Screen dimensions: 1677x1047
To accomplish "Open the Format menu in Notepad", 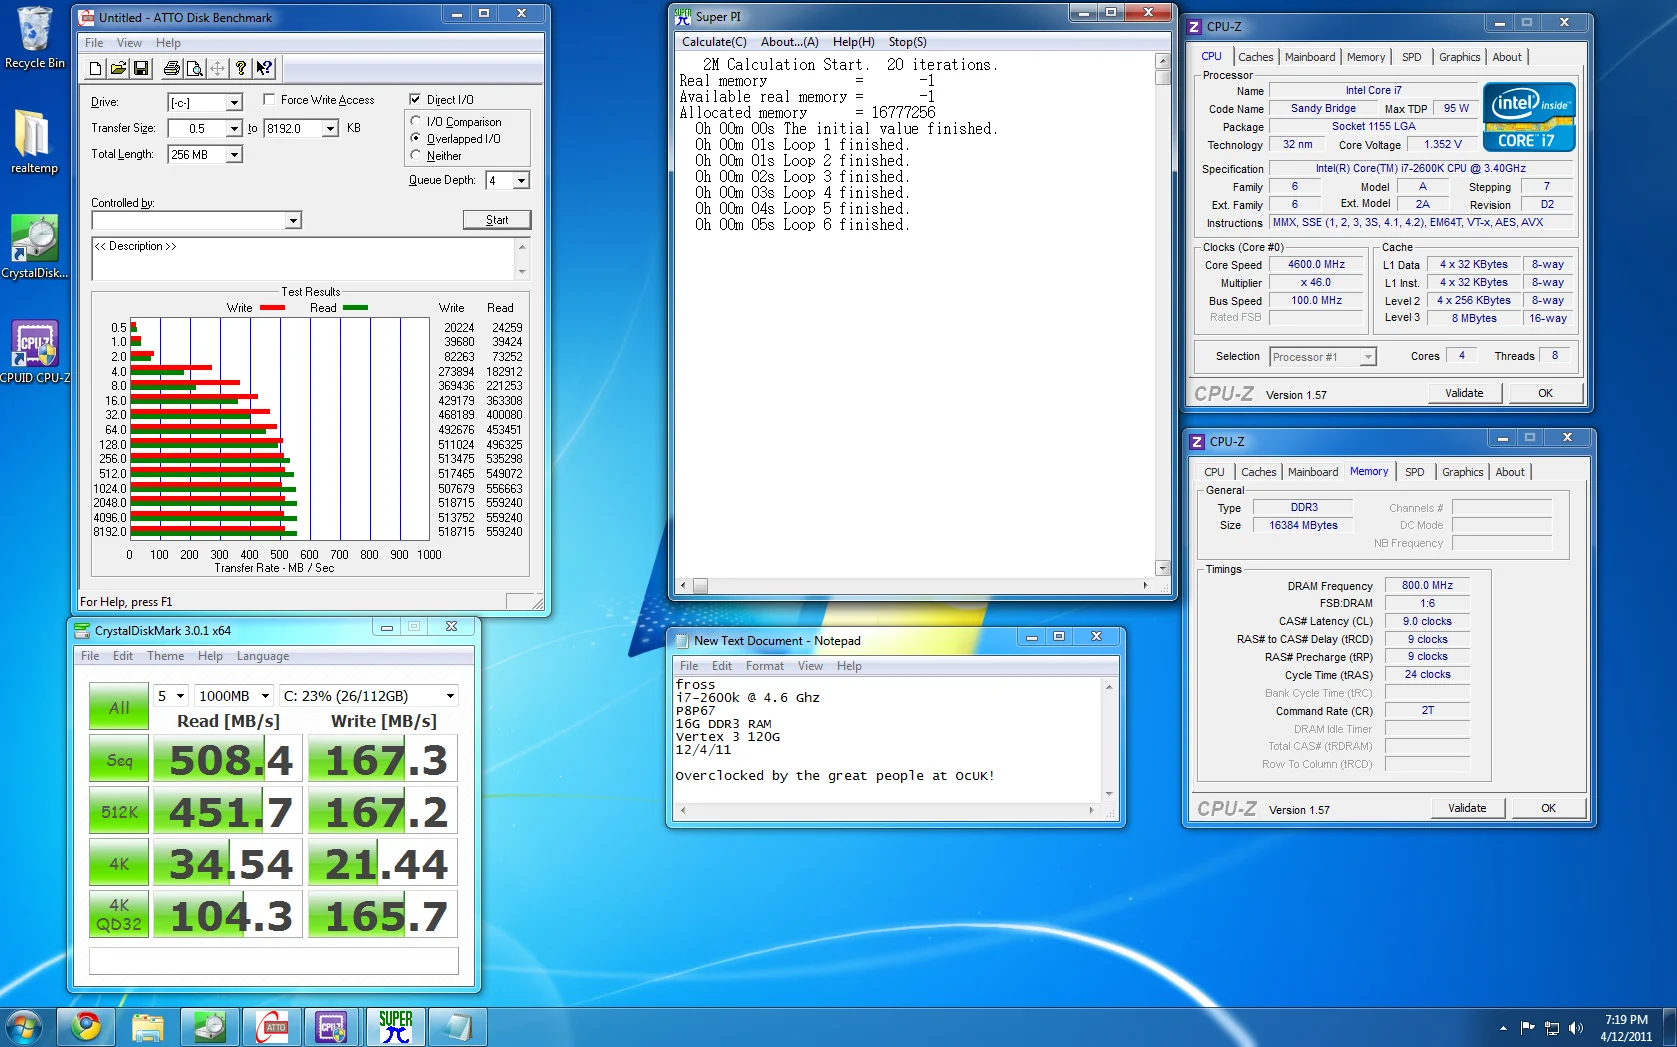I will (x=765, y=666).
